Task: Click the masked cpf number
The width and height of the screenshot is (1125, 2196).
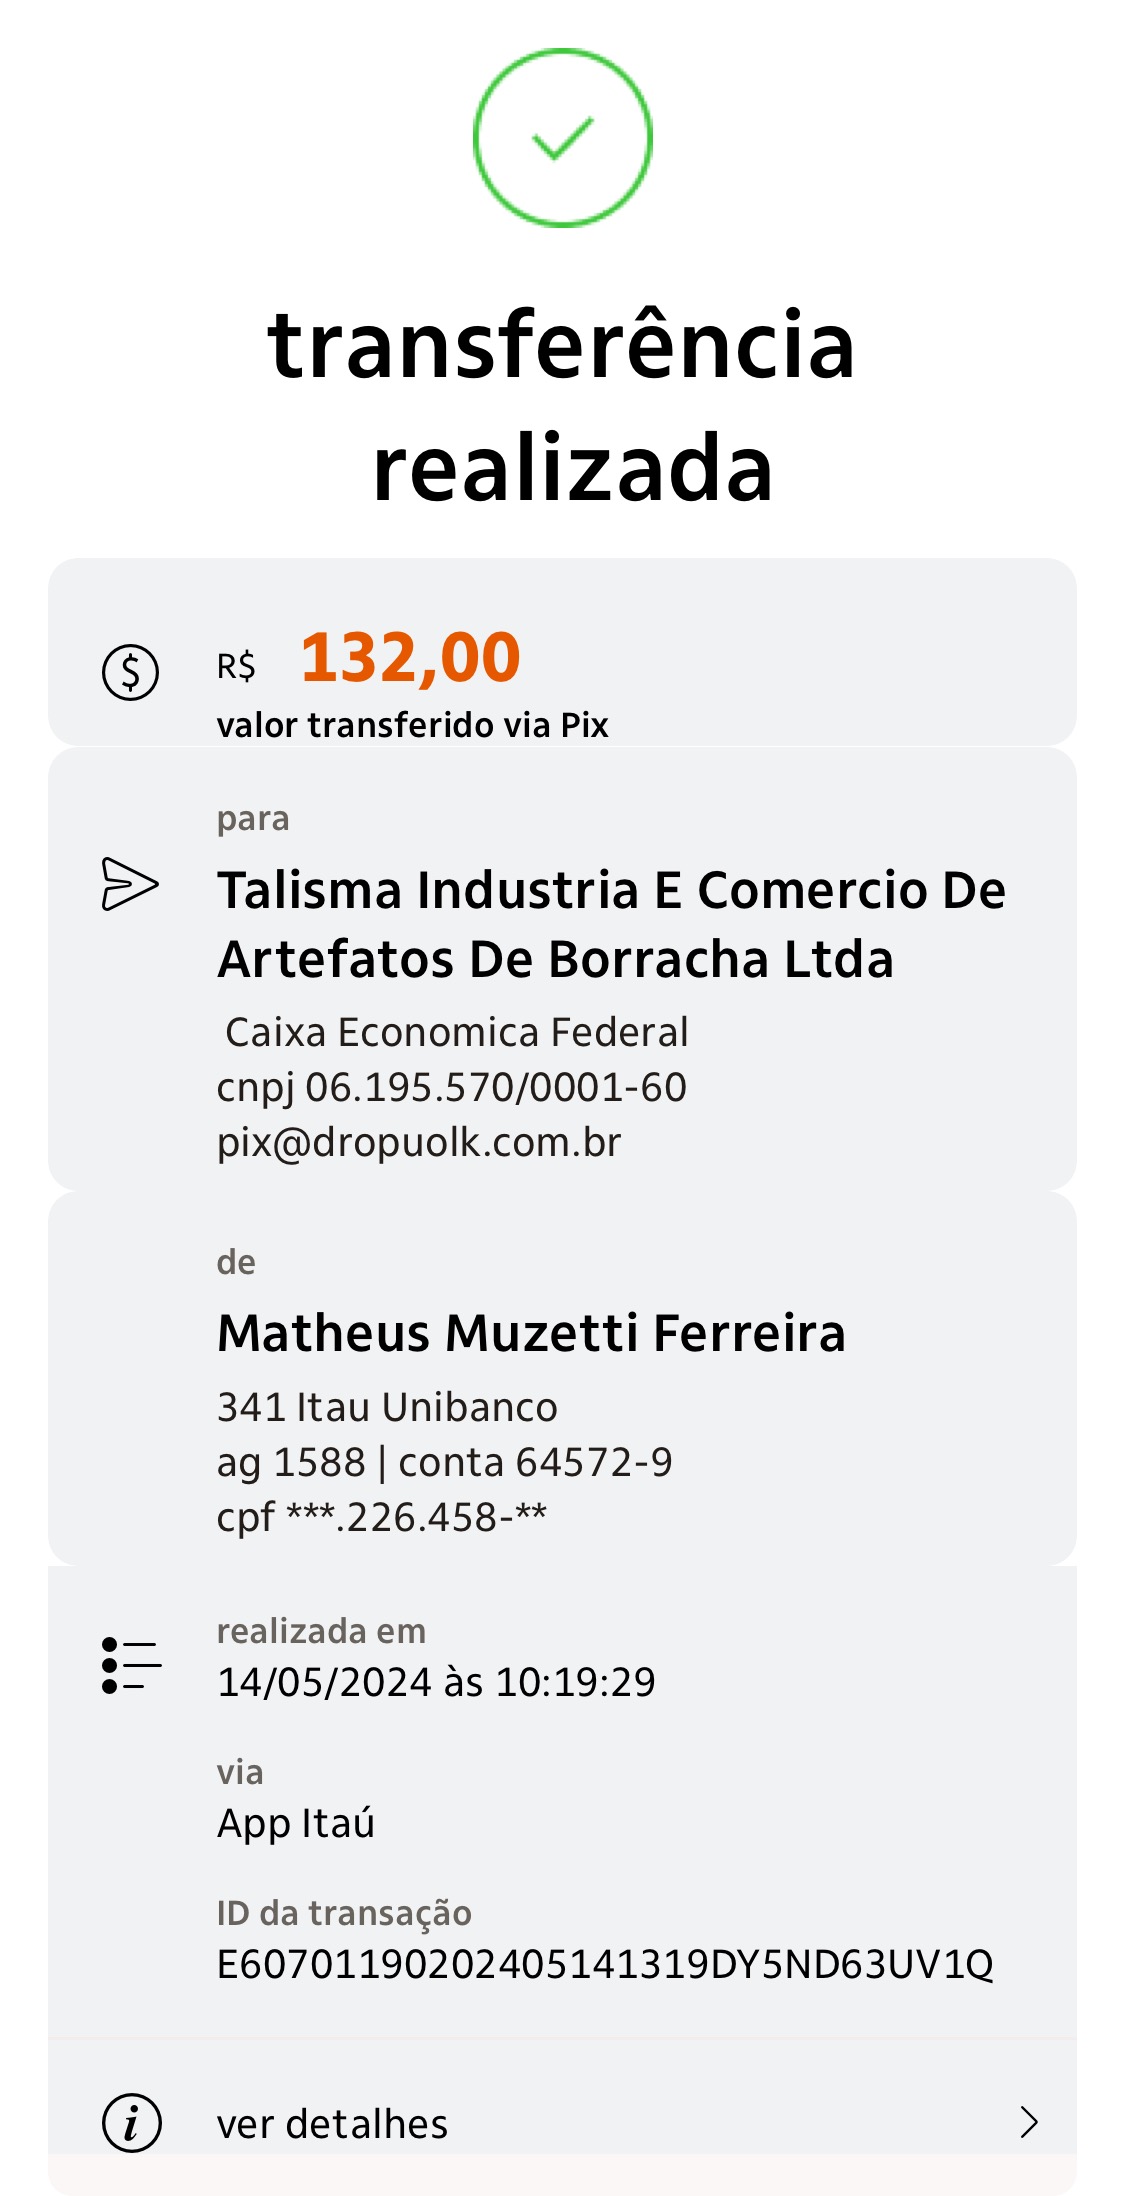Action: click(x=382, y=1517)
